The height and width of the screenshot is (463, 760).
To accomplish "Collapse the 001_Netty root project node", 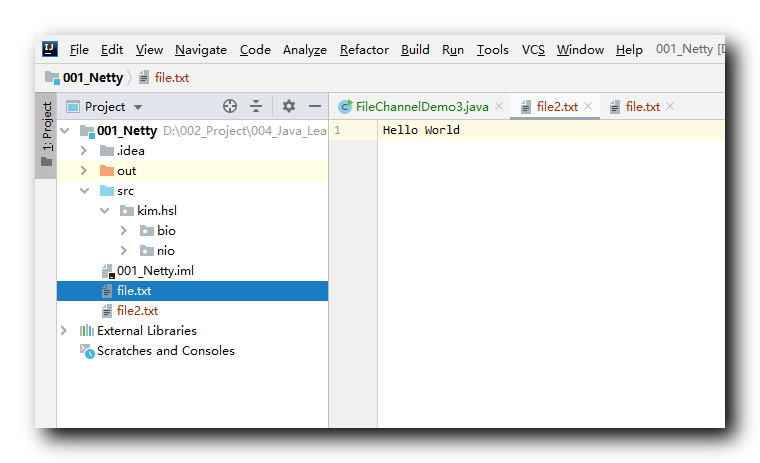I will [x=64, y=130].
